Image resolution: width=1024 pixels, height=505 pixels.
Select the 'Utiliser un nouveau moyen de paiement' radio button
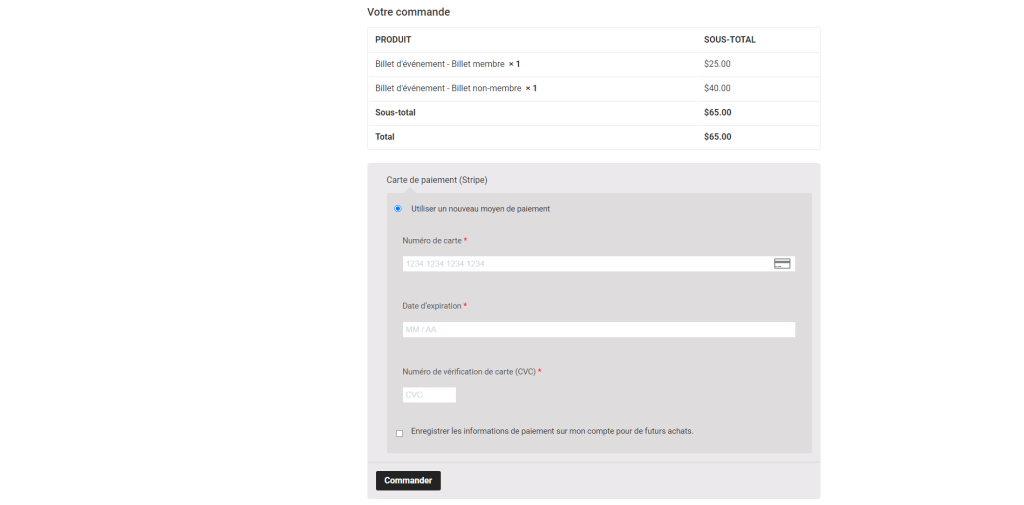click(398, 209)
